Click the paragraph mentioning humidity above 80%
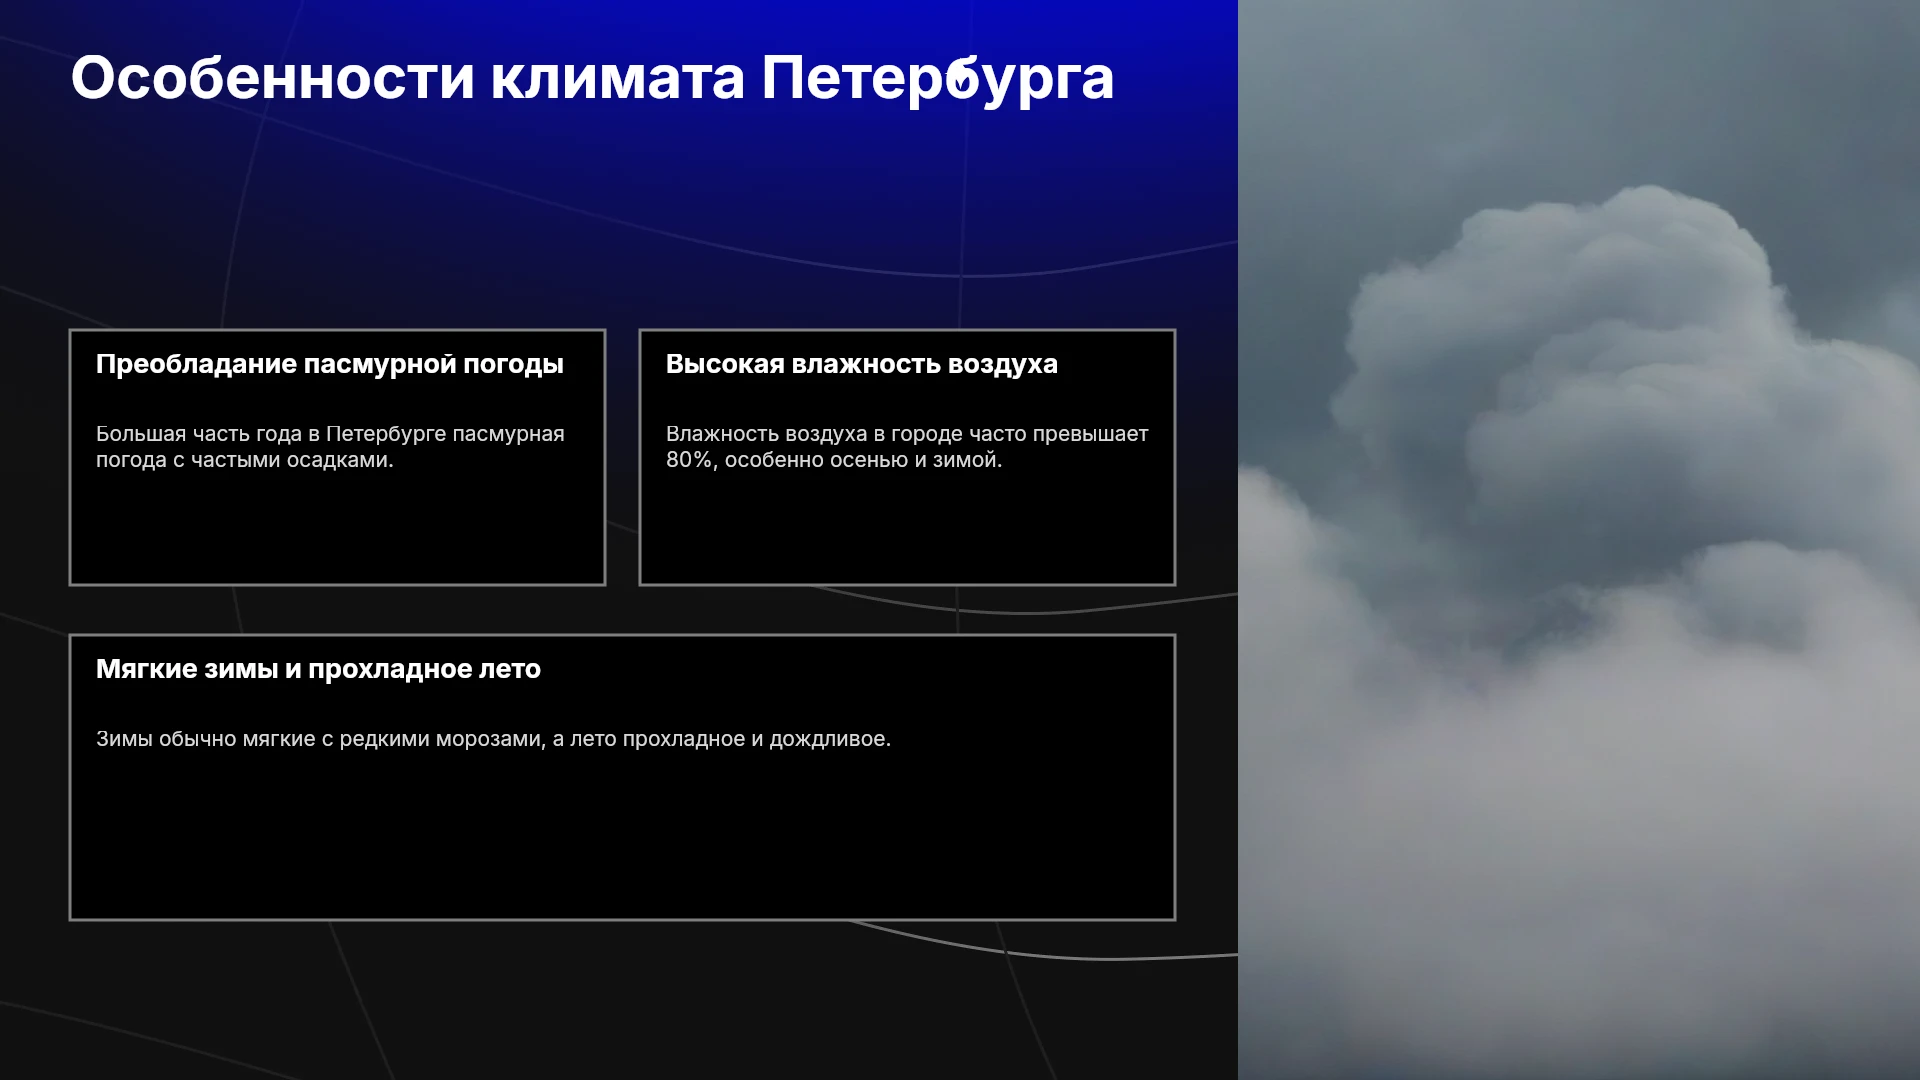1920x1080 pixels. [907, 447]
